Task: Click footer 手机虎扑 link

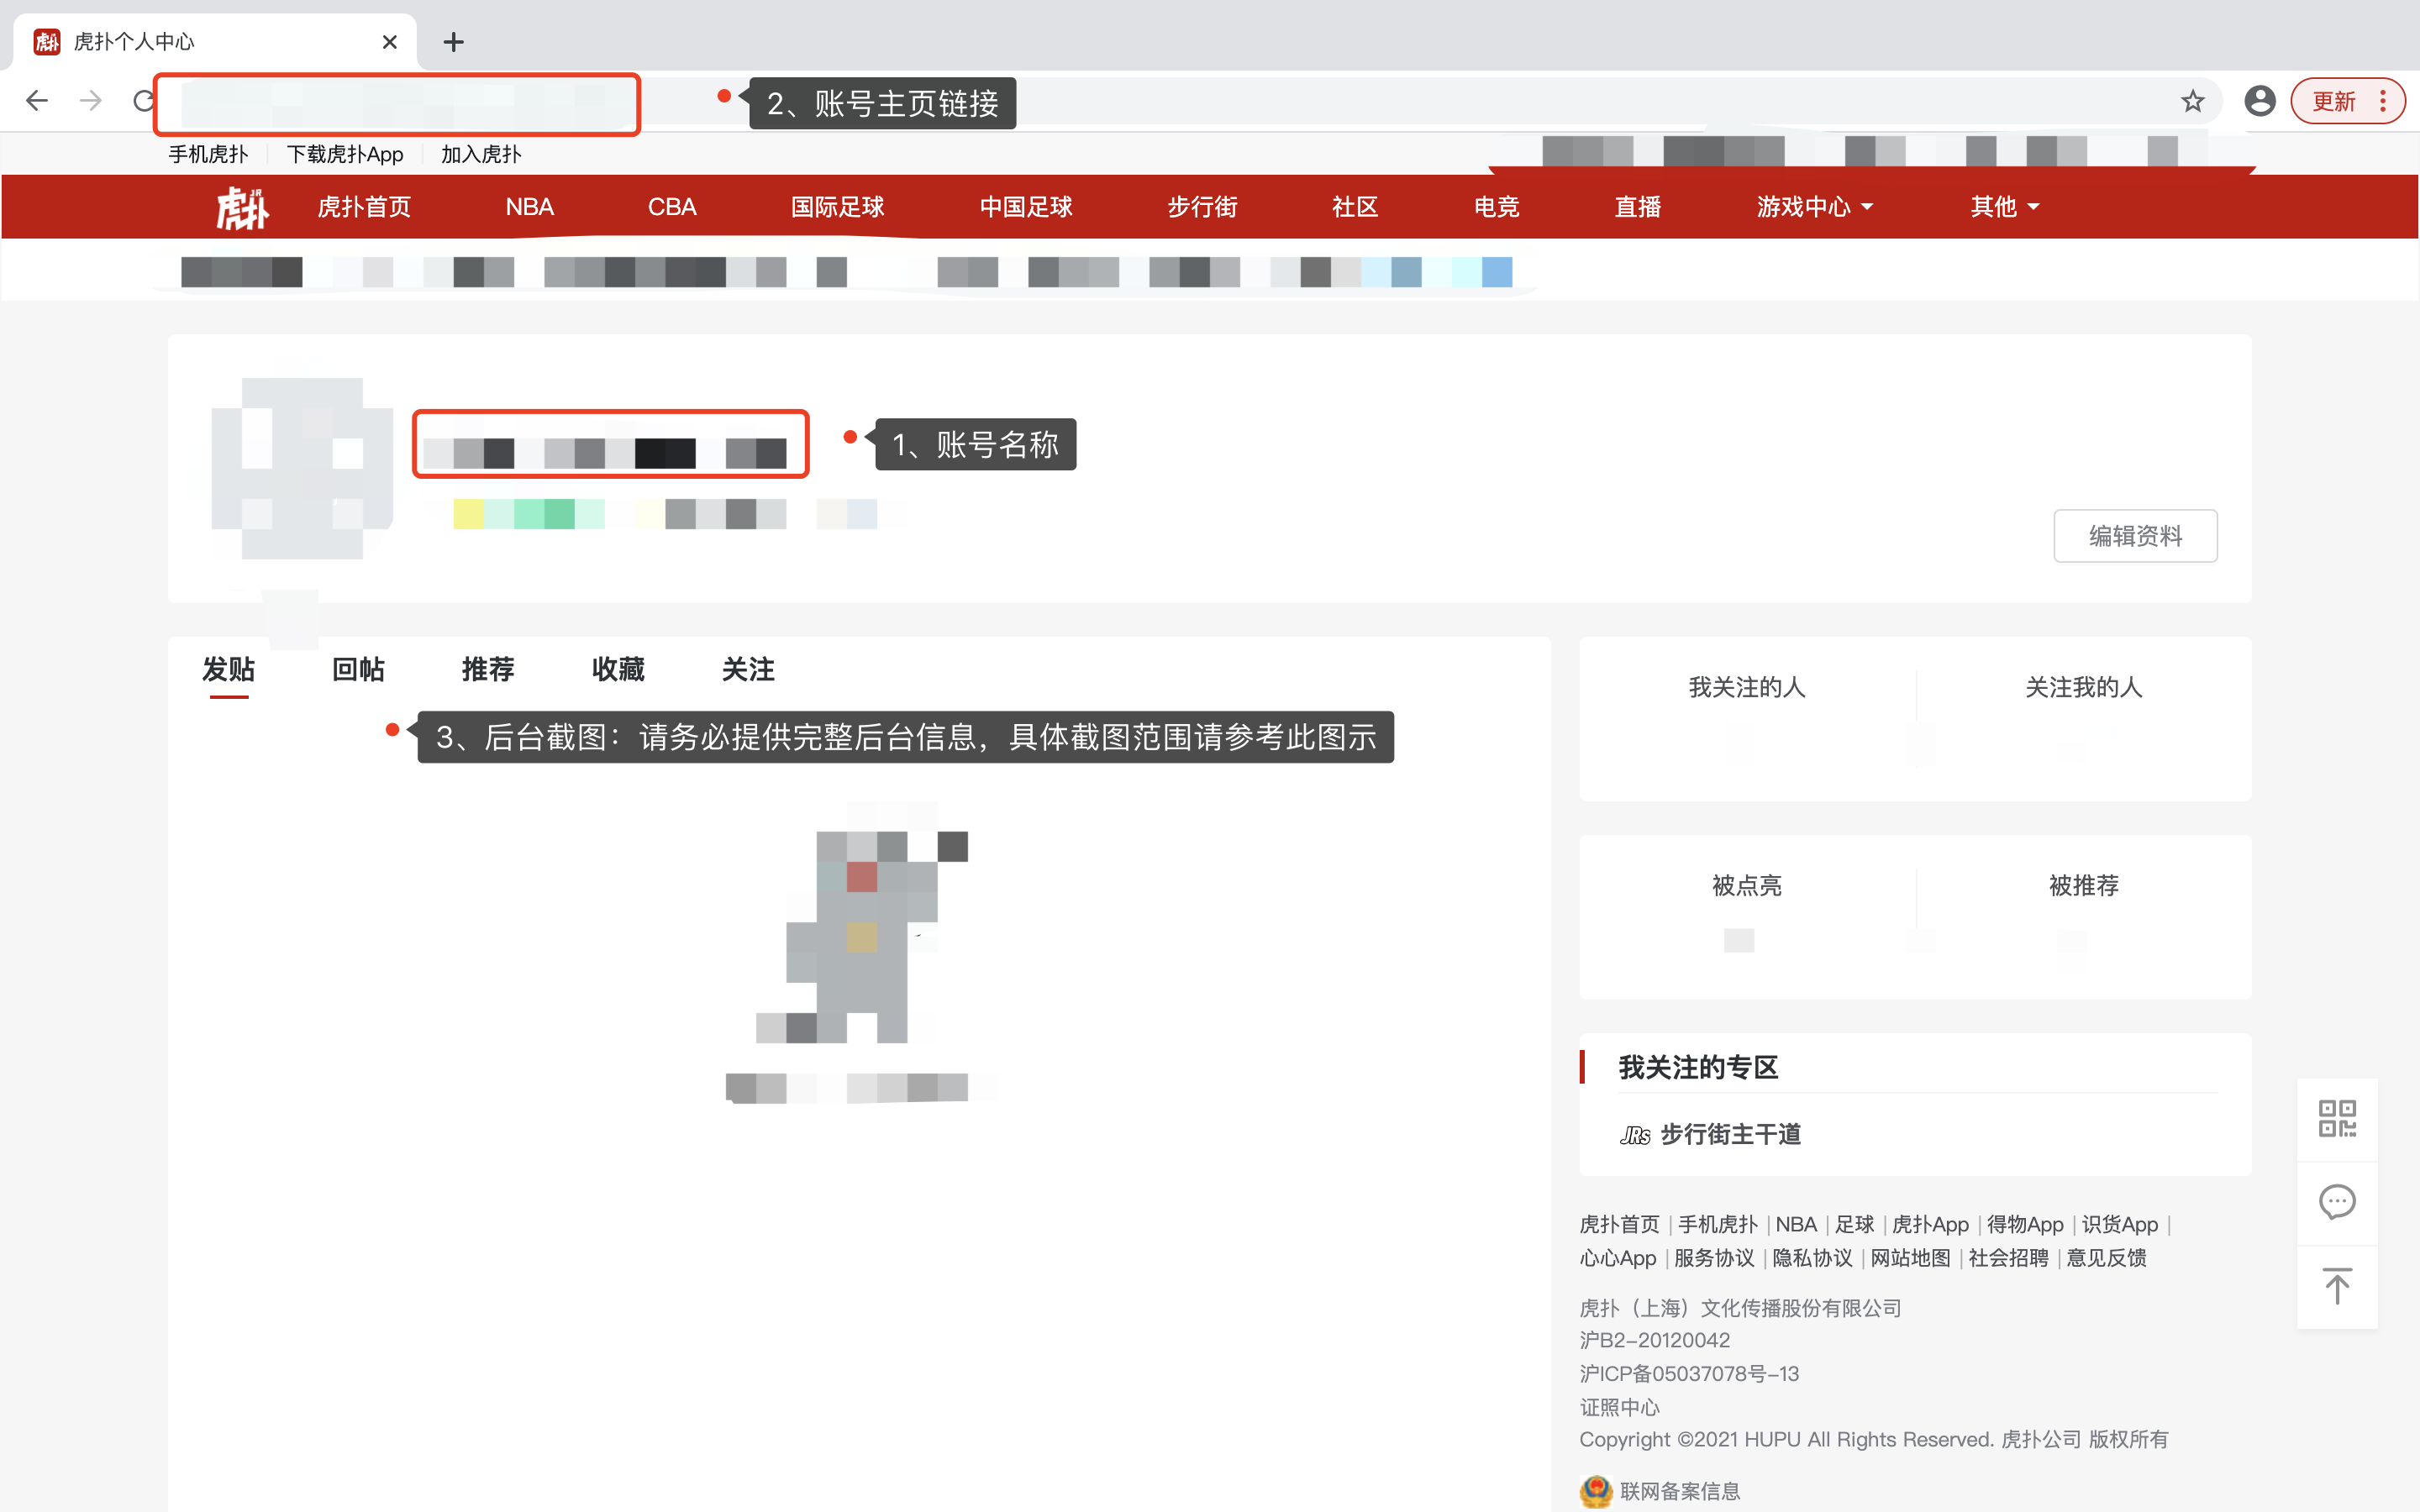Action: coord(1717,1225)
